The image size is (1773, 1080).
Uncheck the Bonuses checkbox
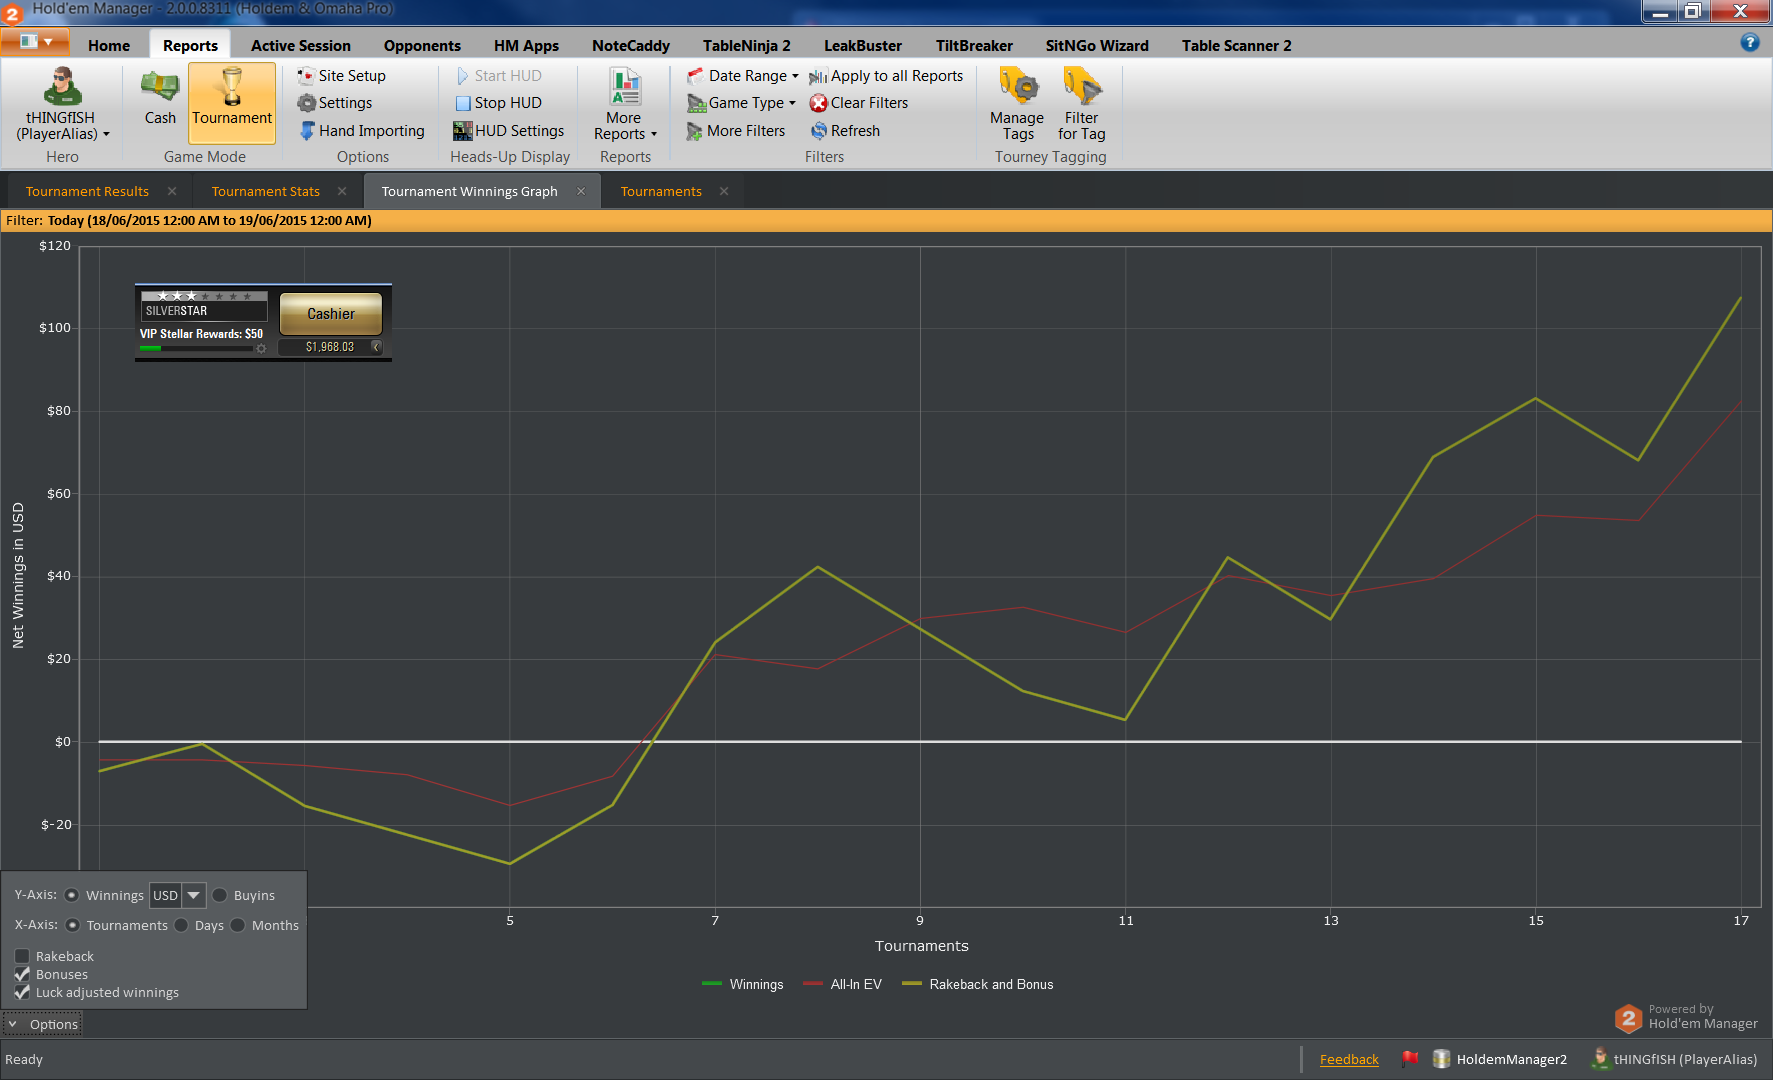[22, 974]
